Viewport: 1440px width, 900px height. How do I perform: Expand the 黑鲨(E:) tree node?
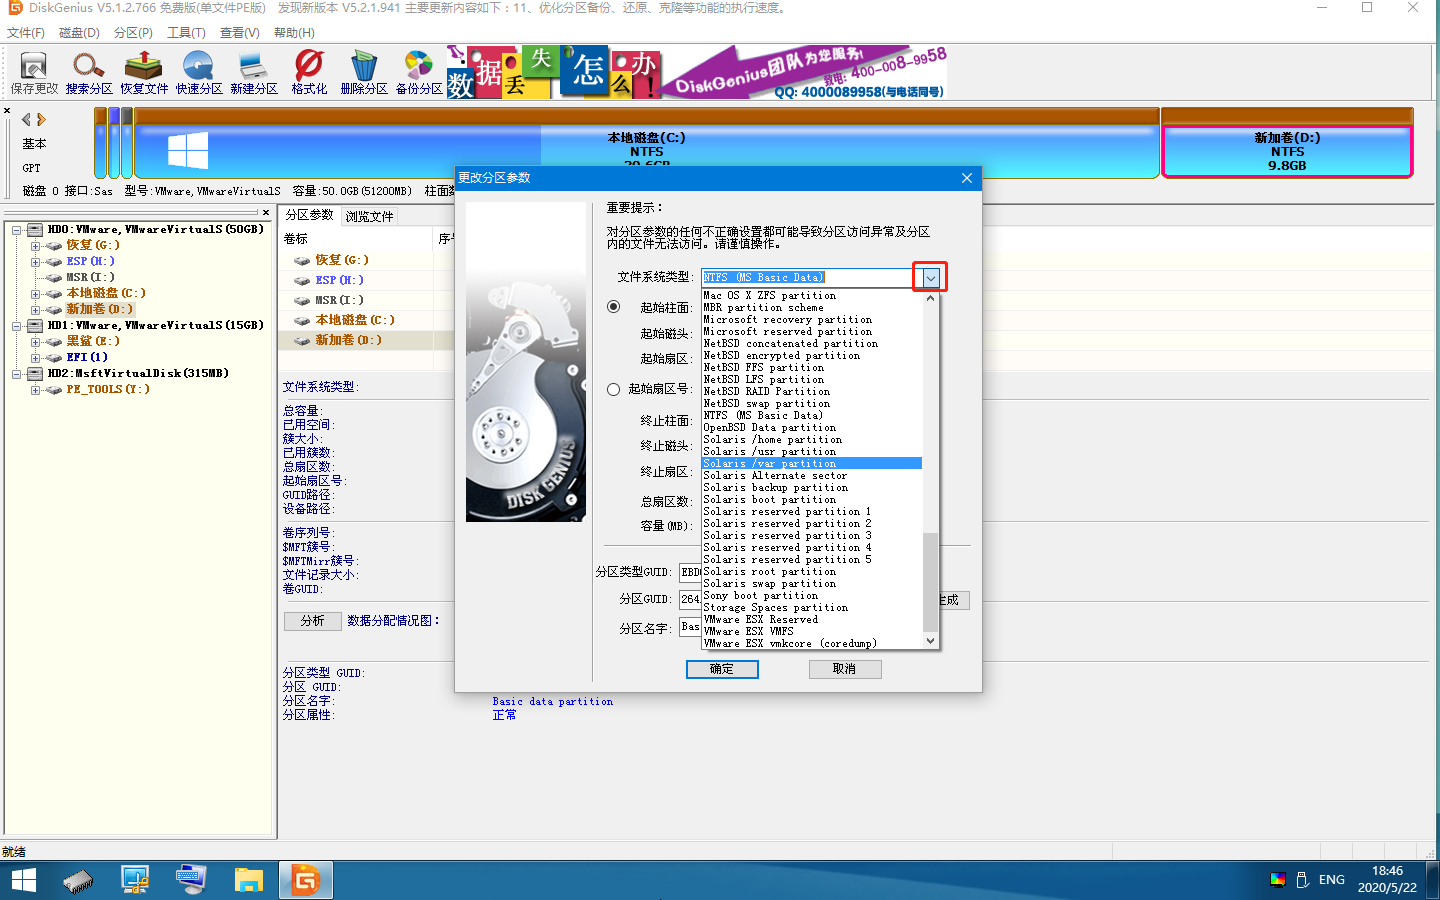(x=35, y=341)
